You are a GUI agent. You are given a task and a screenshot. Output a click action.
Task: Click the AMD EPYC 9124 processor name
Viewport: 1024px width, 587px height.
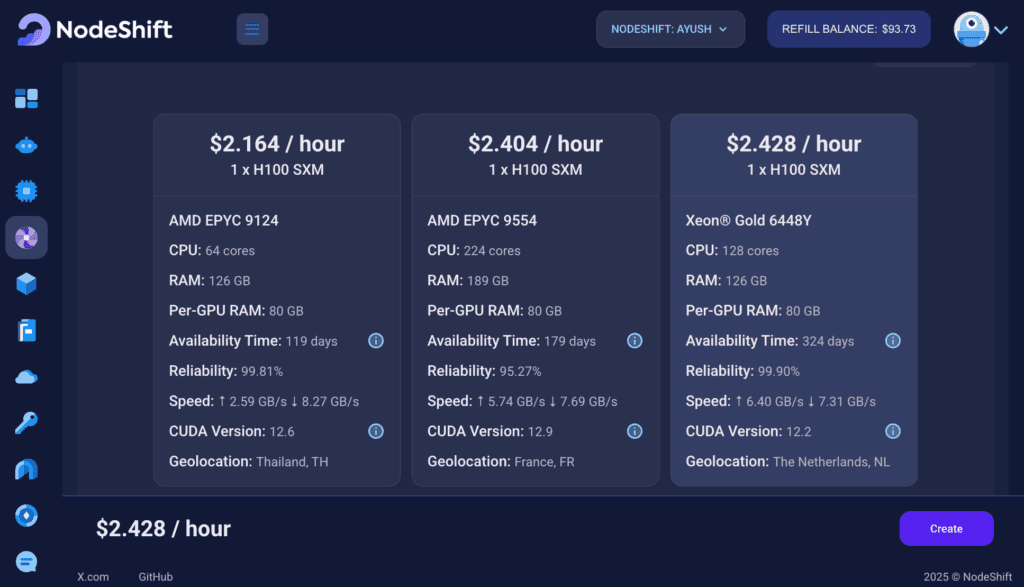click(224, 221)
